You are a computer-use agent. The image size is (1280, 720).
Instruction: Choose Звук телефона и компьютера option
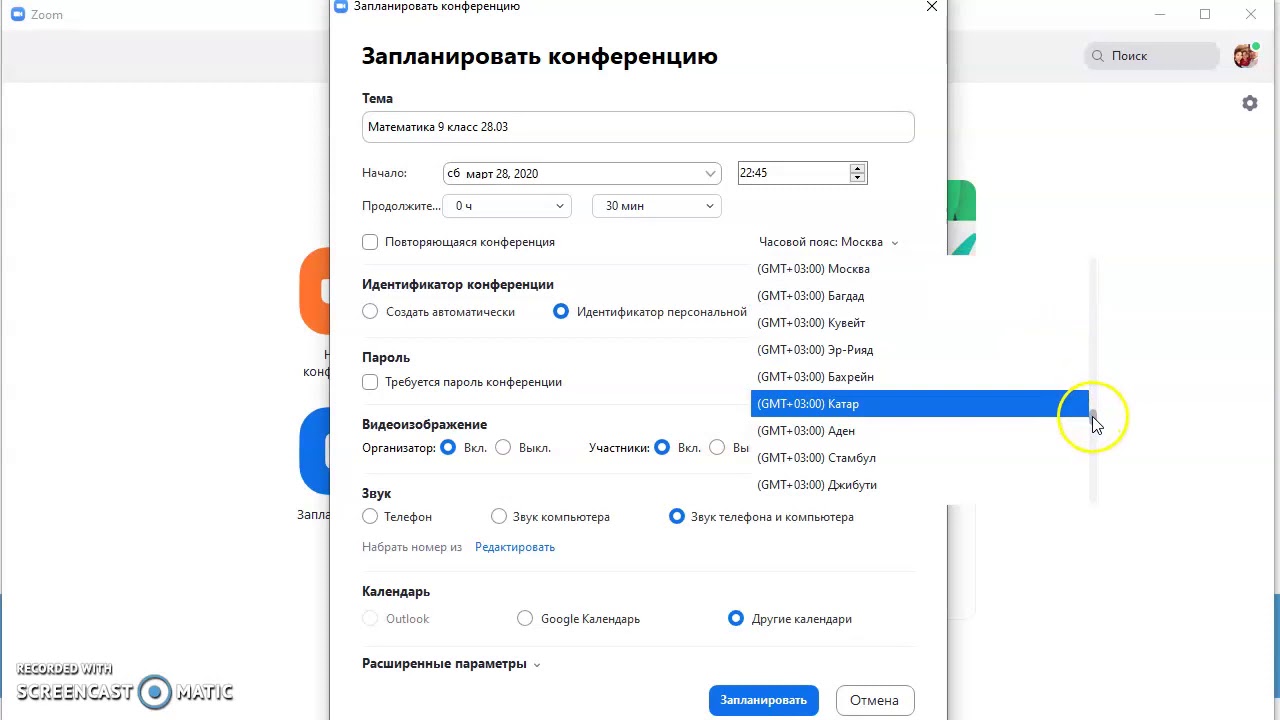[677, 517]
